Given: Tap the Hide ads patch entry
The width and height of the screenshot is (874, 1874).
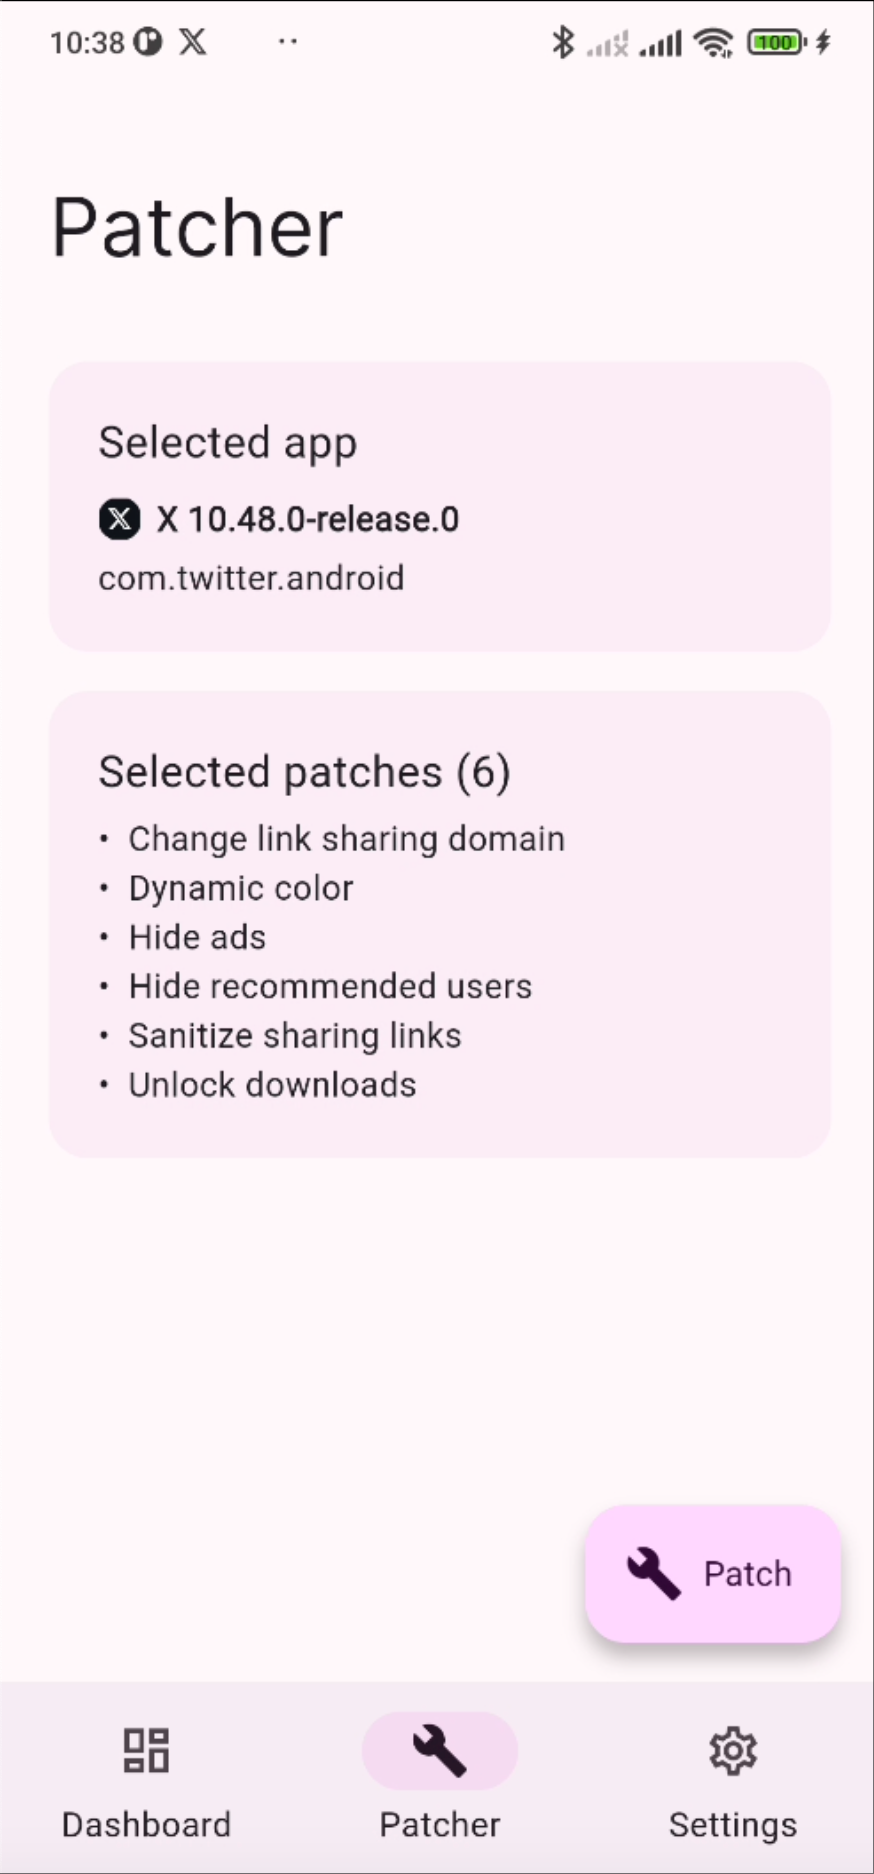Looking at the screenshot, I should 197,937.
